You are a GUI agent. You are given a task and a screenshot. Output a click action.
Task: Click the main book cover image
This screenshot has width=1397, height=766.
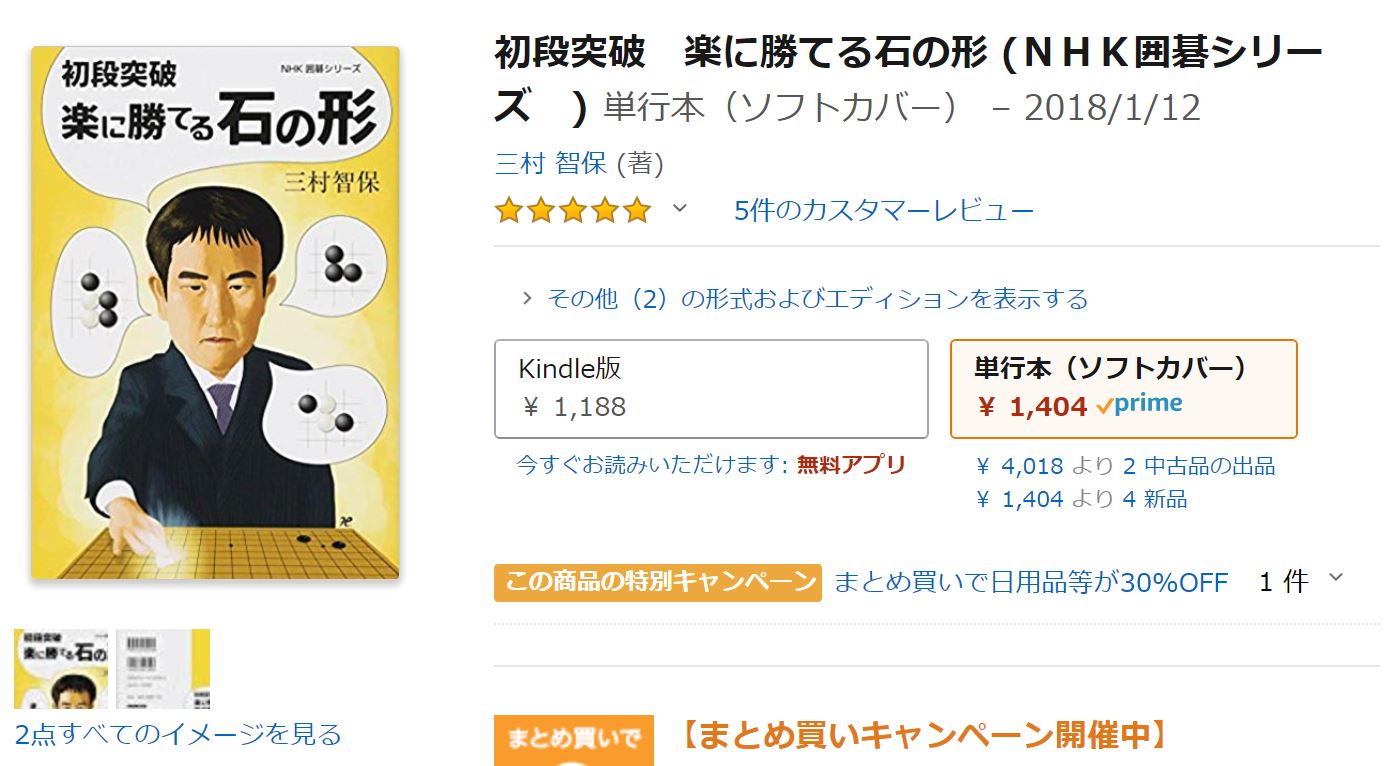(215, 313)
